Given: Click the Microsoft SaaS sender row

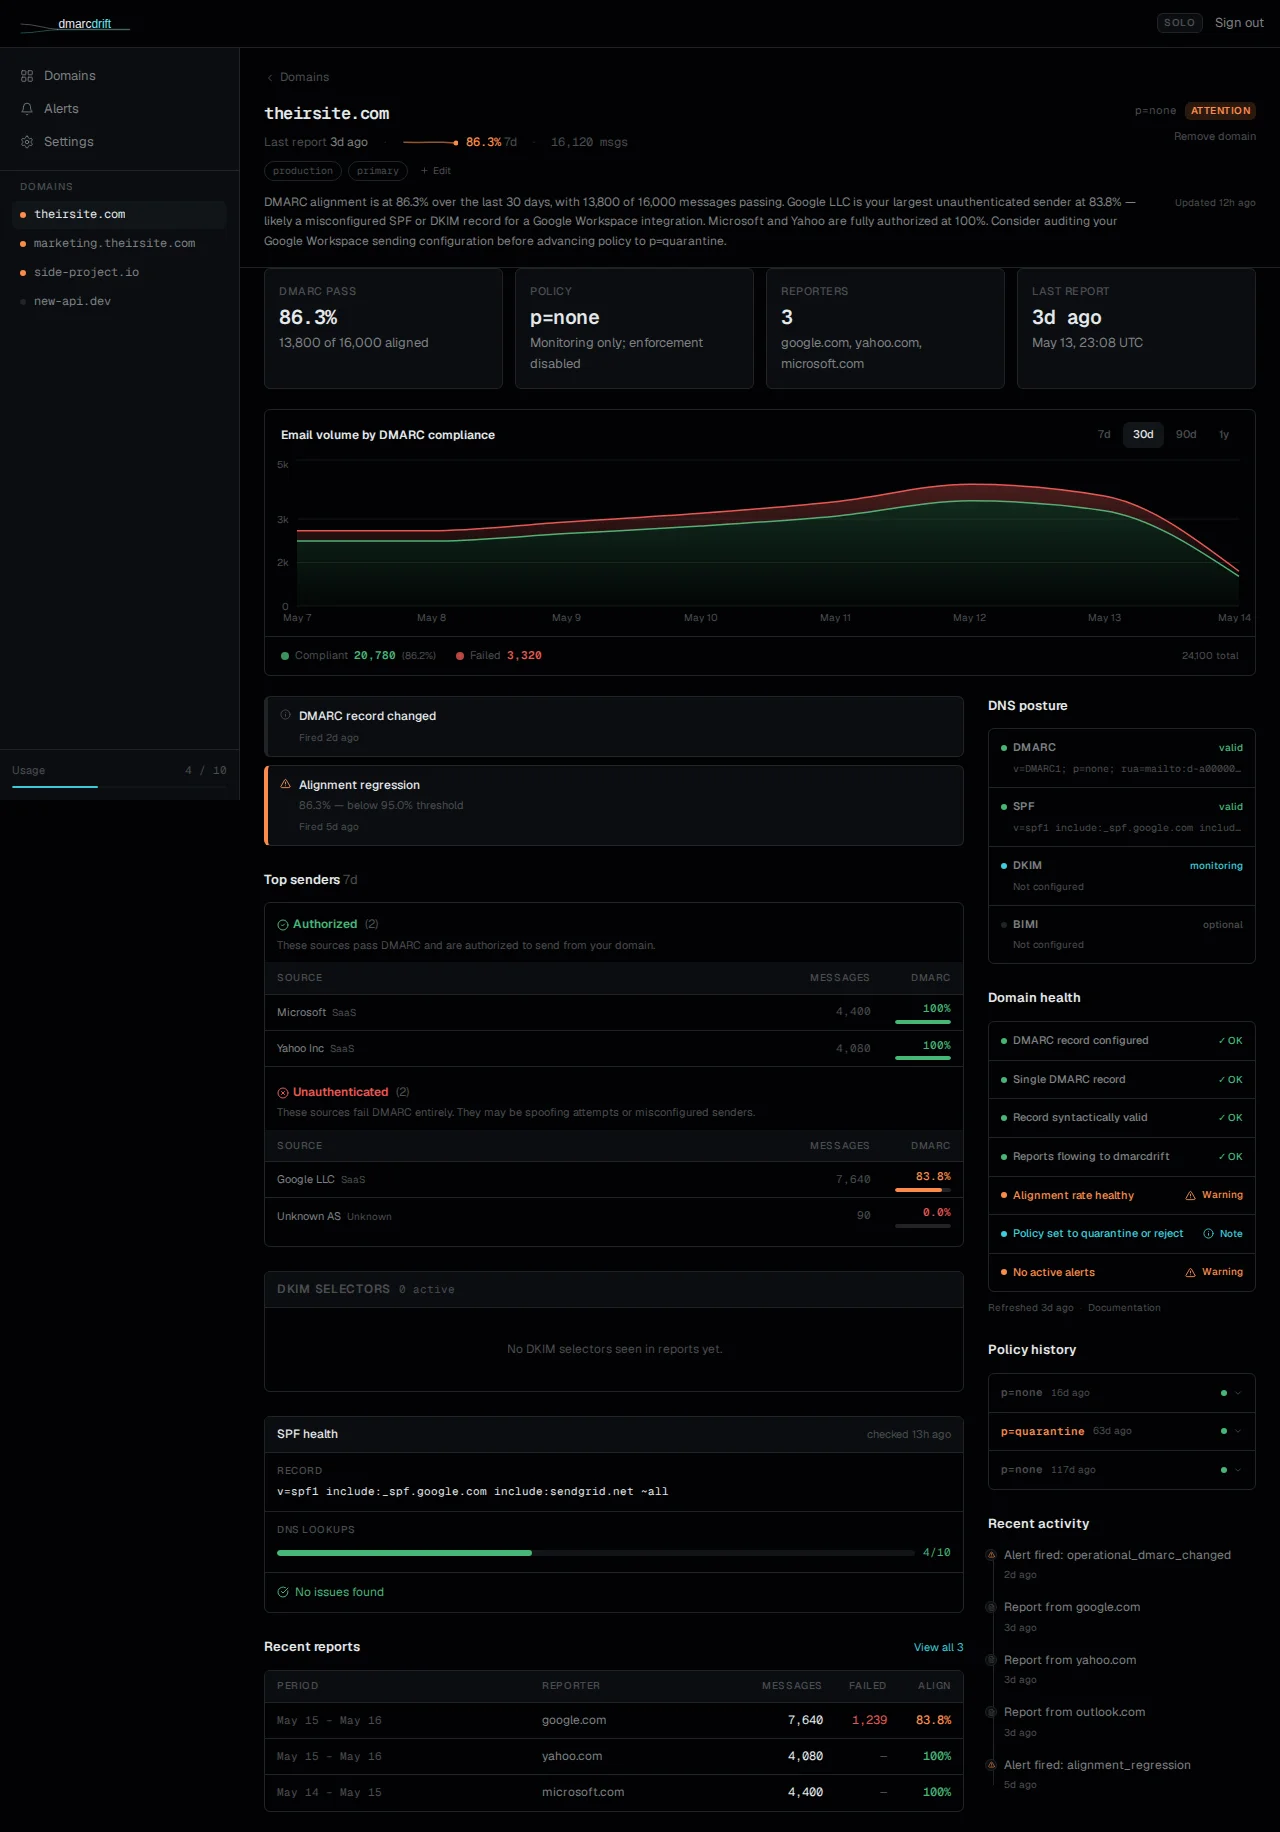Looking at the screenshot, I should click(x=614, y=1013).
